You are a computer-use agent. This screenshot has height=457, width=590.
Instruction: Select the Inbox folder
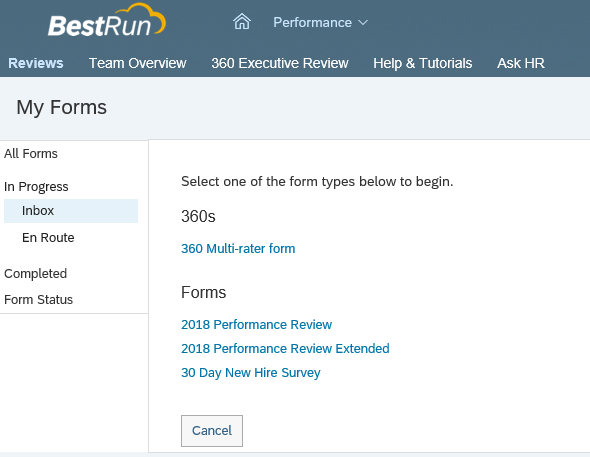click(x=71, y=211)
